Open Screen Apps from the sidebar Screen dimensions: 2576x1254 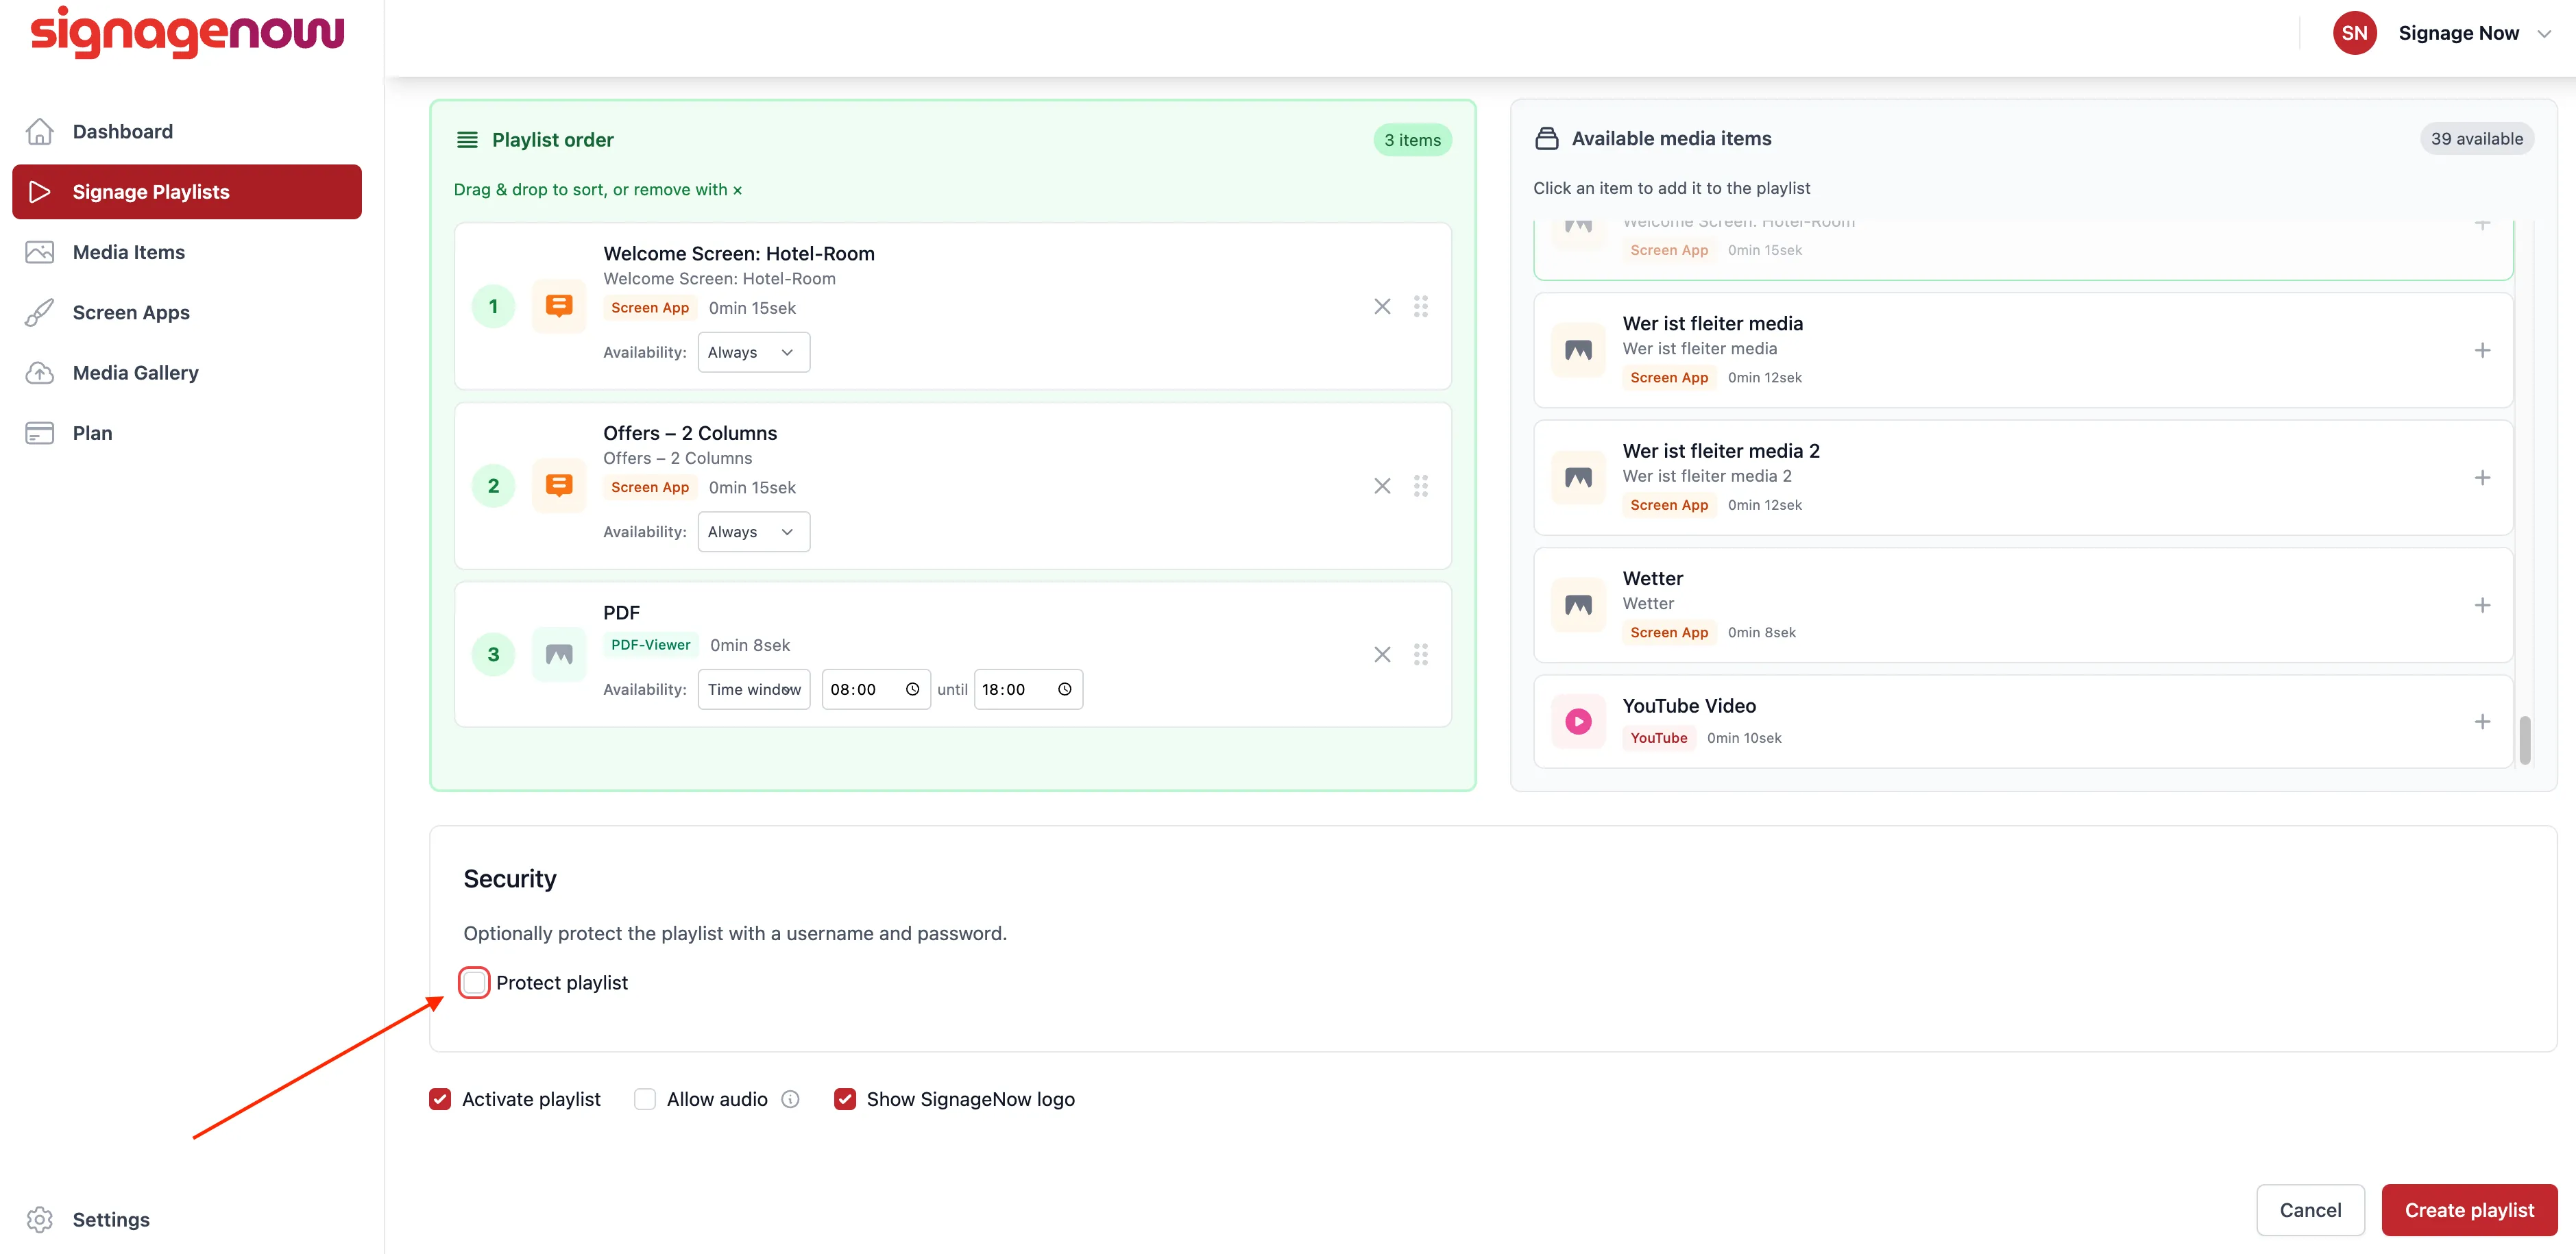tap(131, 312)
